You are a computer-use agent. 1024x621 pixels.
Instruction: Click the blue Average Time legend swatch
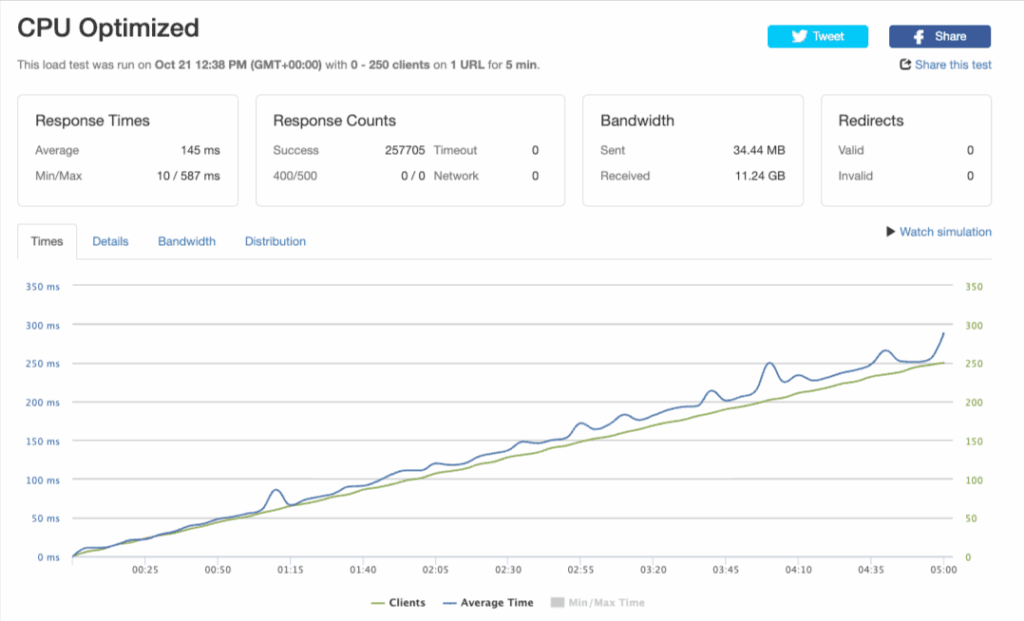[x=449, y=603]
